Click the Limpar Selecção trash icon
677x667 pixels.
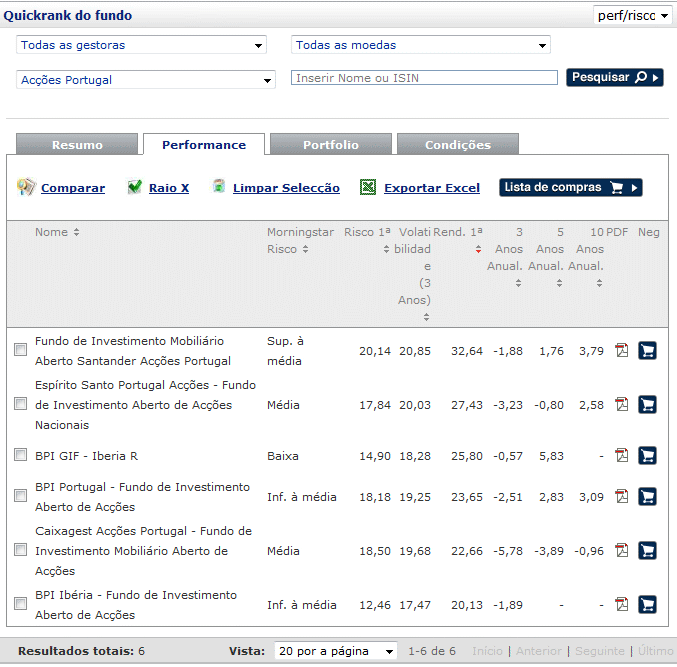219,186
